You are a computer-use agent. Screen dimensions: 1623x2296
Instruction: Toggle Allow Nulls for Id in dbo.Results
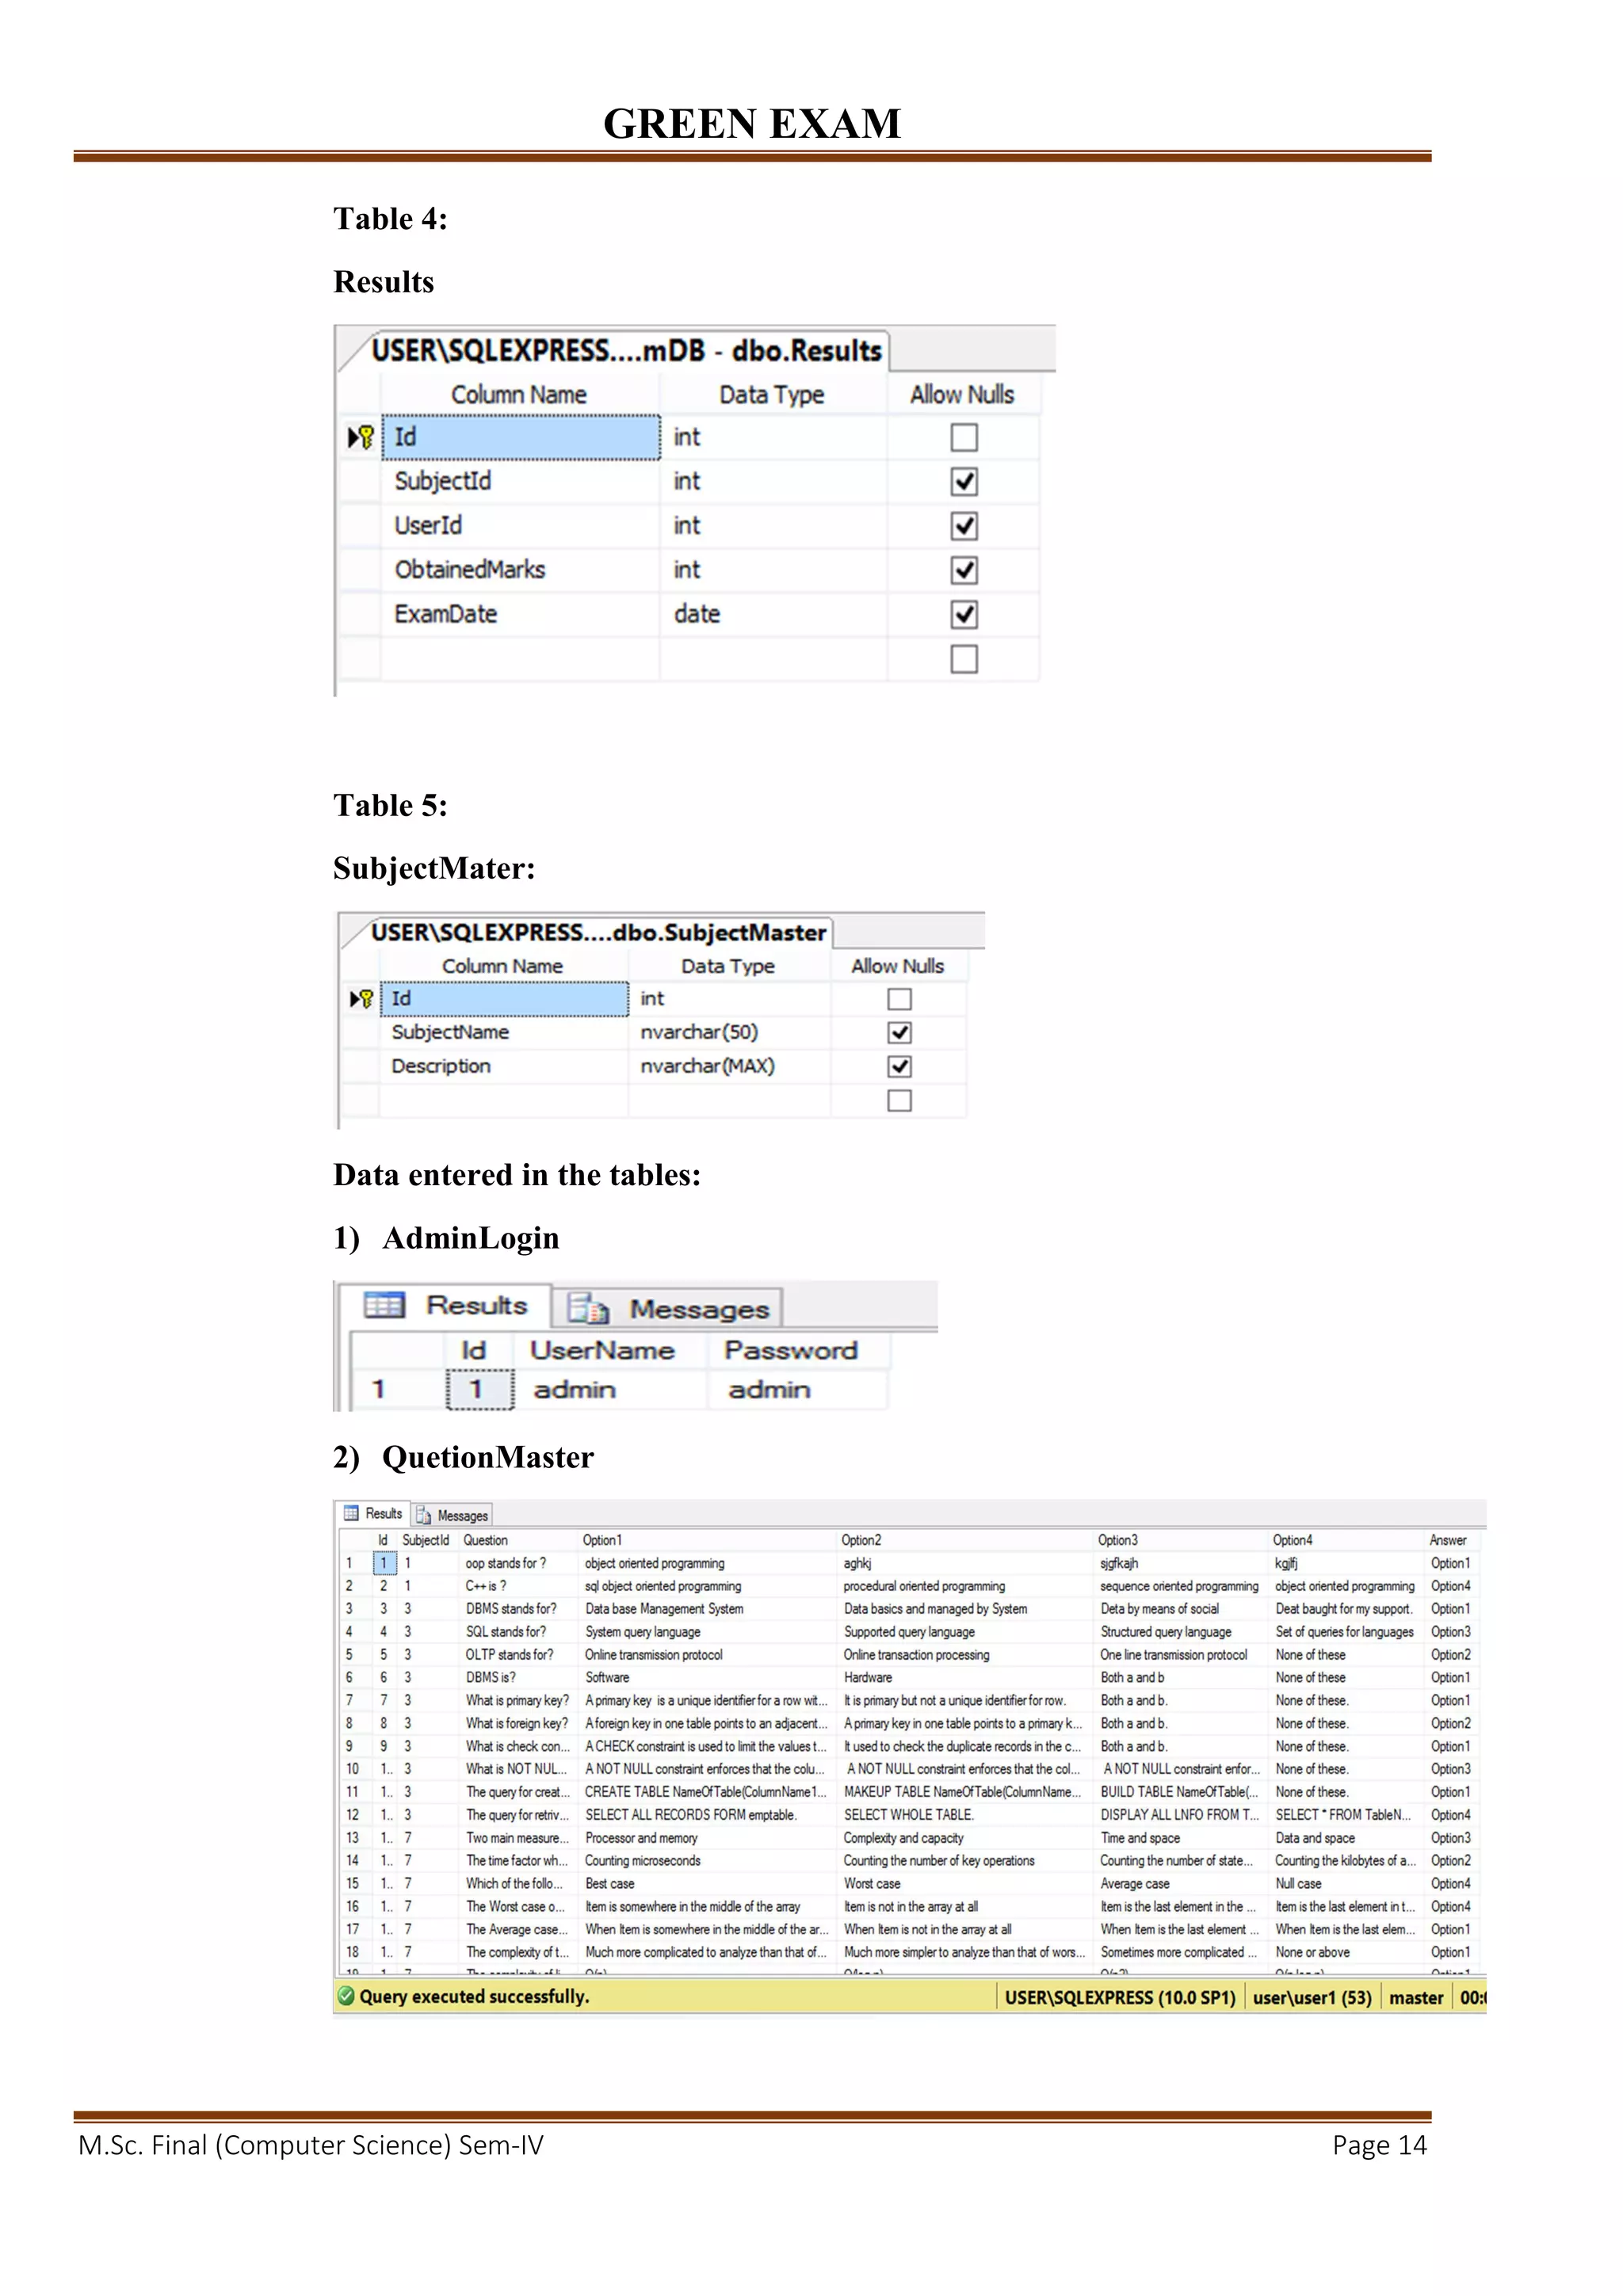tap(963, 437)
